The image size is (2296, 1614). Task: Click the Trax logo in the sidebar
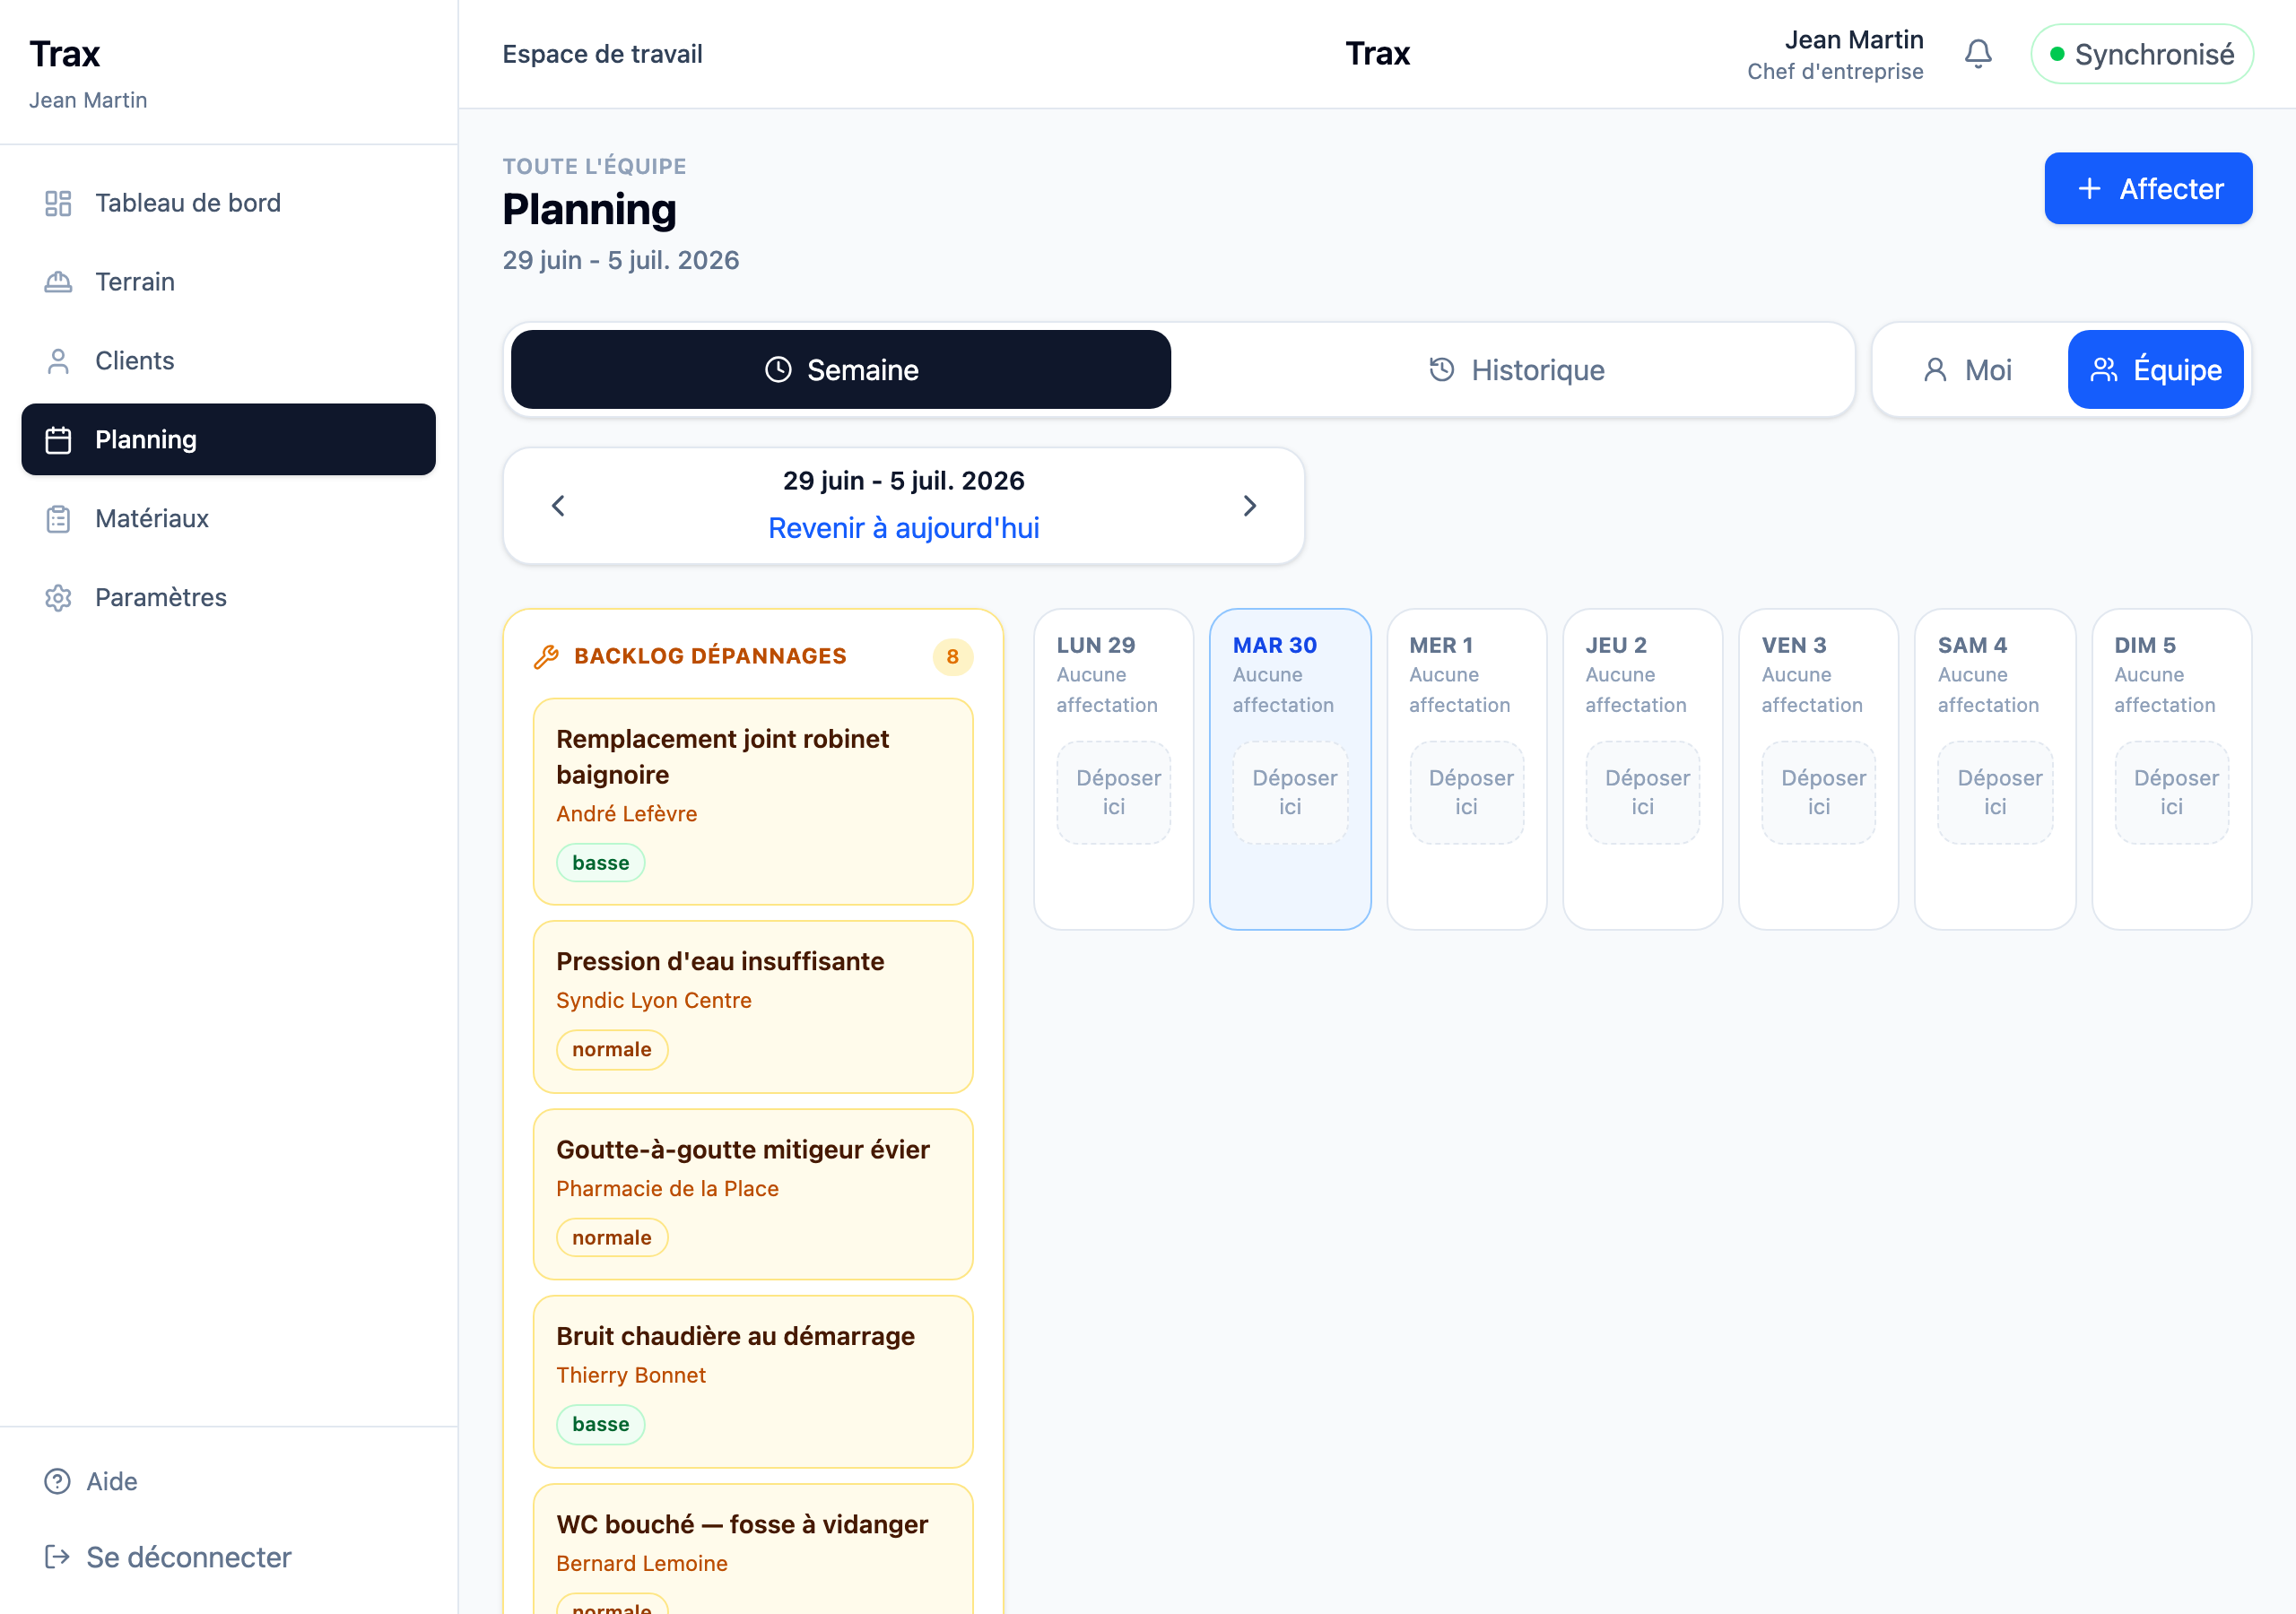(x=65, y=54)
